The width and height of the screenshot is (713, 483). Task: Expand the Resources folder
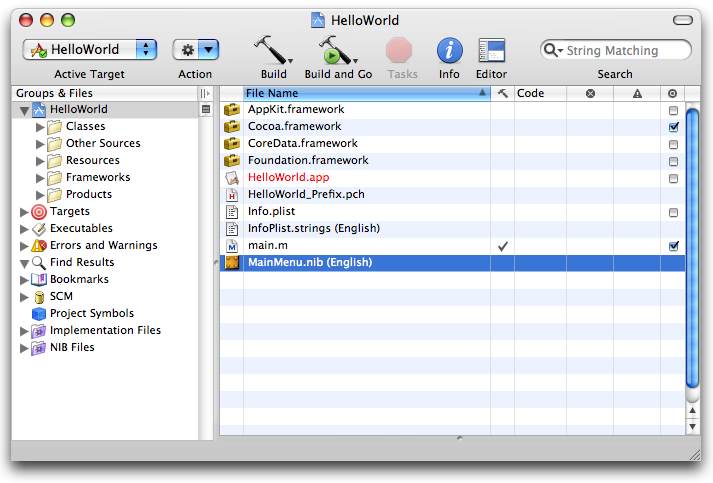point(40,161)
